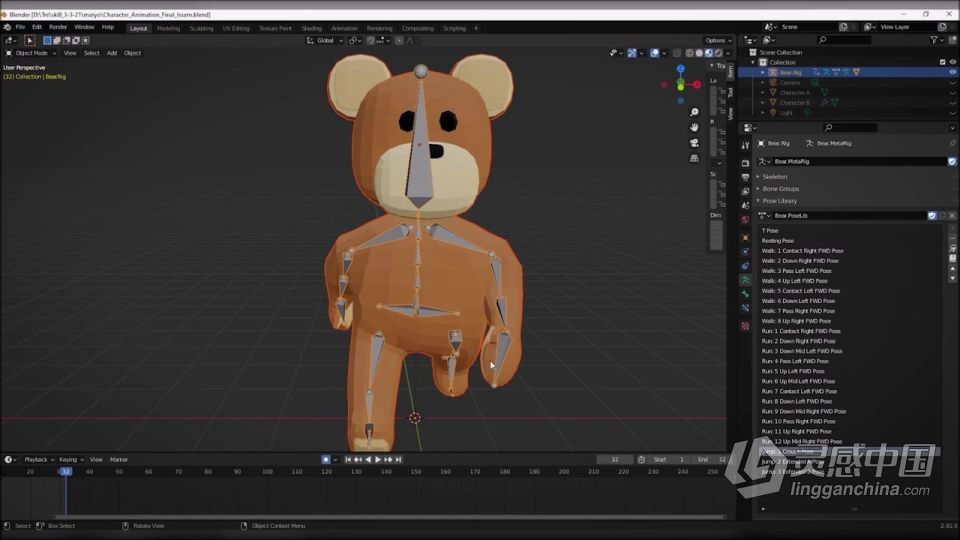Expand Character A tree item in outliner

(763, 92)
